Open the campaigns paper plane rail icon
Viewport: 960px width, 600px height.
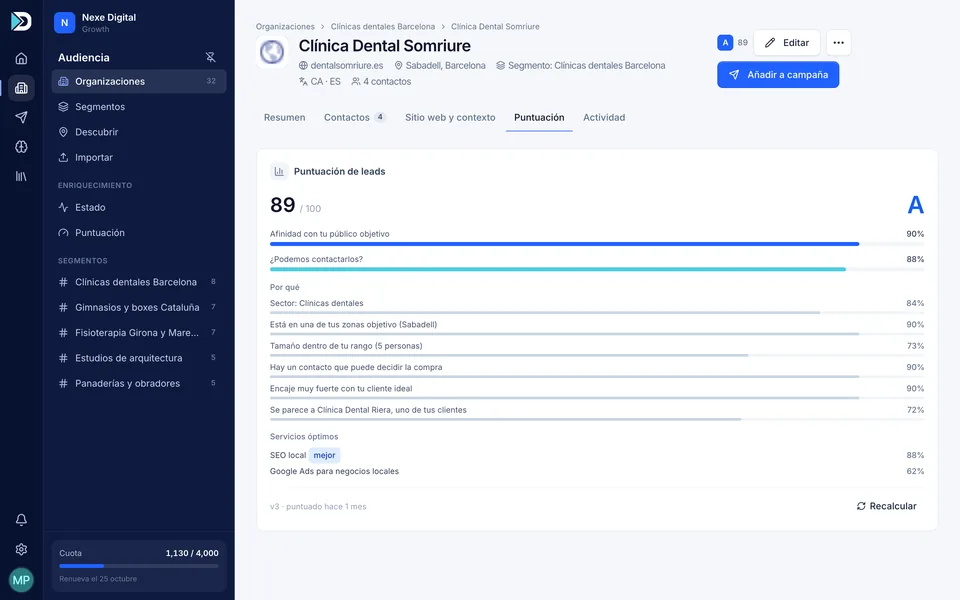tap(21, 118)
